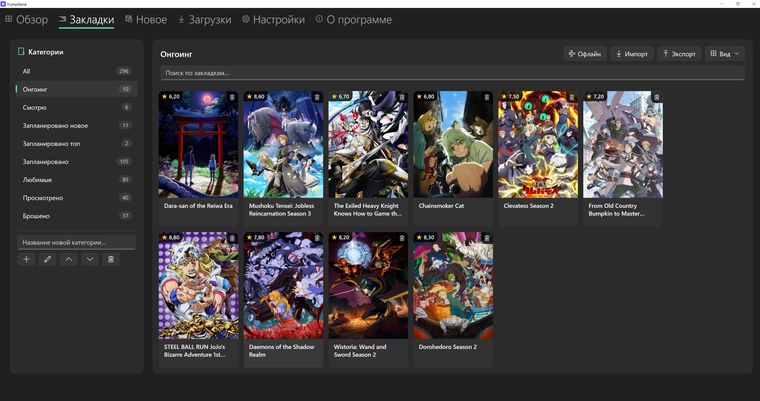Add new category with plus icon

(26, 259)
